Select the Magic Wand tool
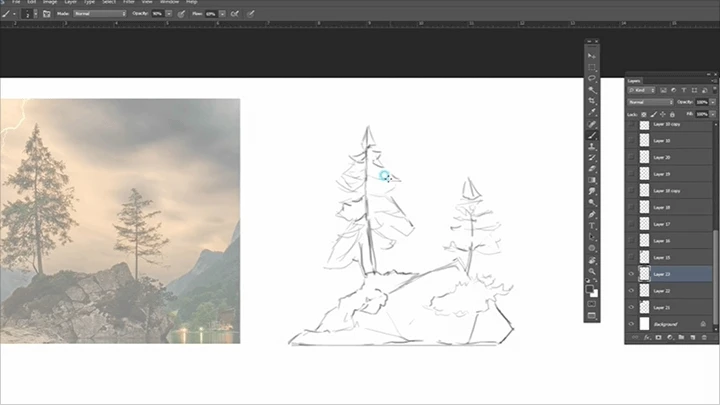Viewport: 720px width, 405px height. click(x=592, y=90)
